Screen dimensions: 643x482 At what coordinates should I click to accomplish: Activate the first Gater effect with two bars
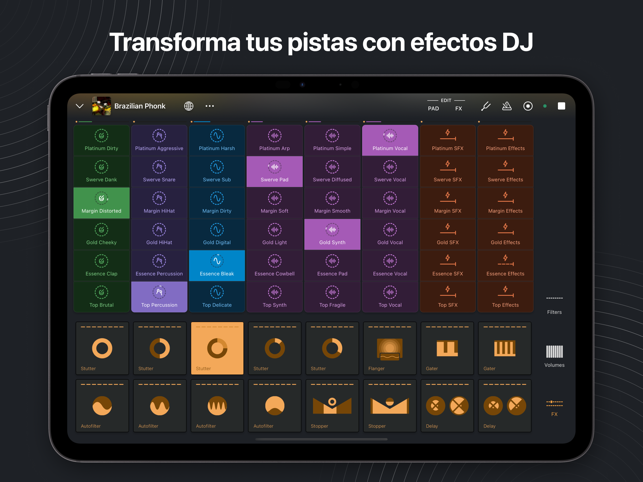click(x=447, y=348)
